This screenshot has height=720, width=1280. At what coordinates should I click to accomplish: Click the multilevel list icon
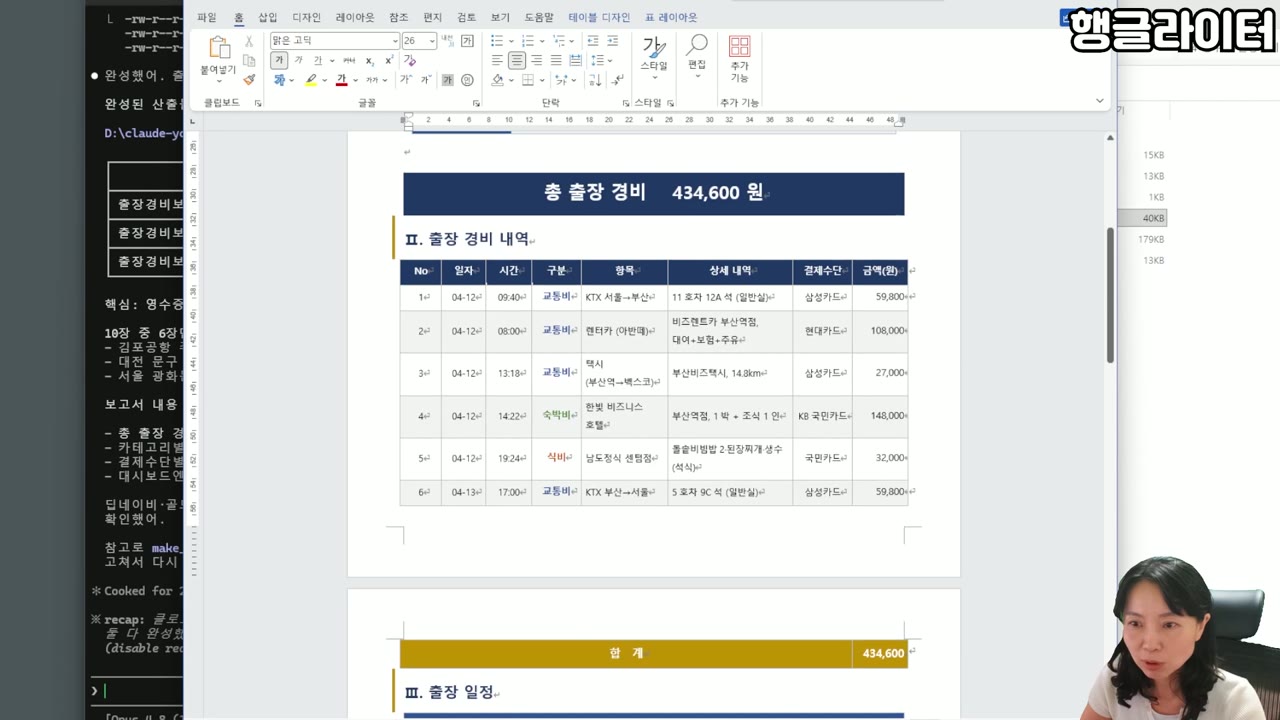click(x=558, y=41)
